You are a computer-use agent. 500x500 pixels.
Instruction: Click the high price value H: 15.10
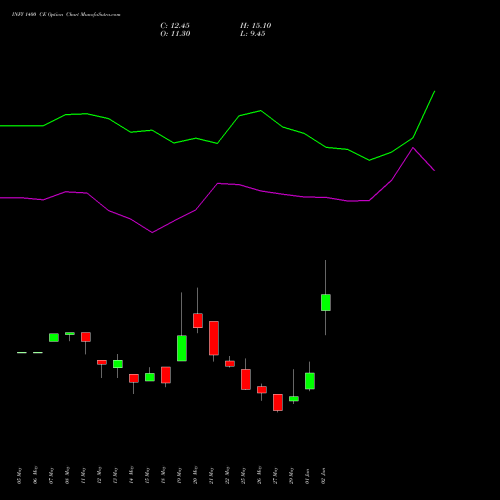[x=256, y=26]
